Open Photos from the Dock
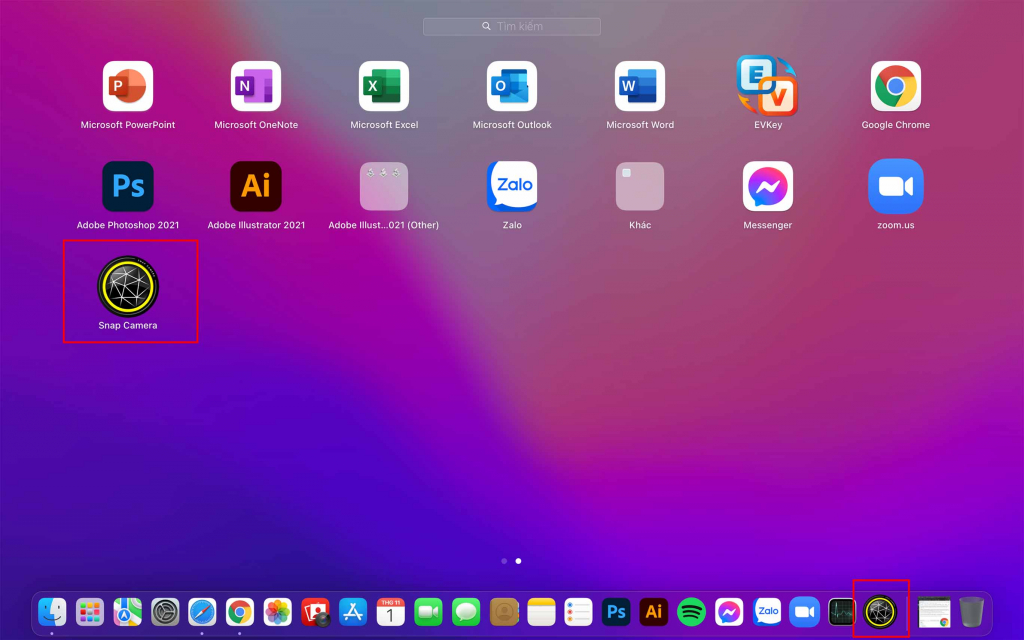This screenshot has width=1024, height=640. click(278, 613)
